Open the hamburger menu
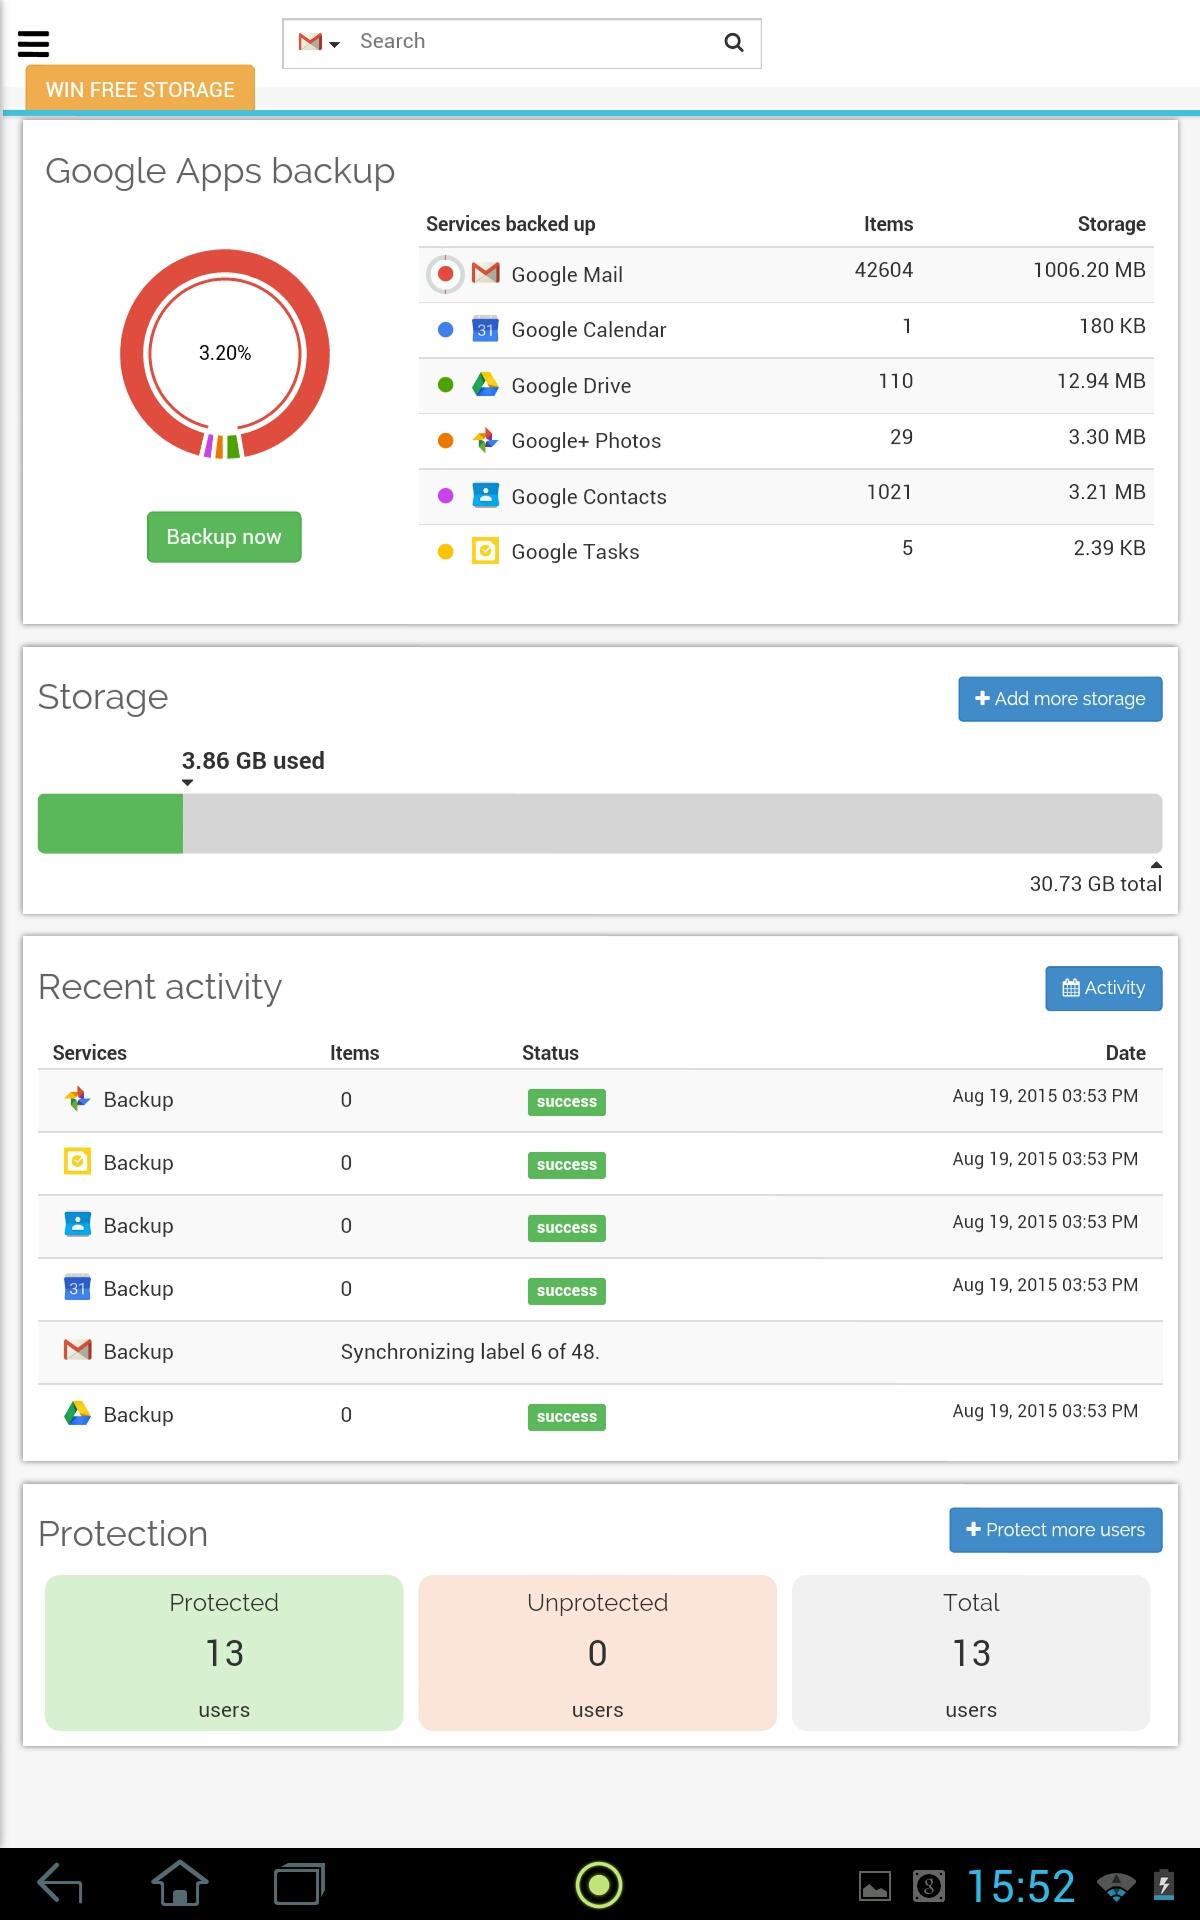The image size is (1200, 1920). pyautogui.click(x=34, y=43)
